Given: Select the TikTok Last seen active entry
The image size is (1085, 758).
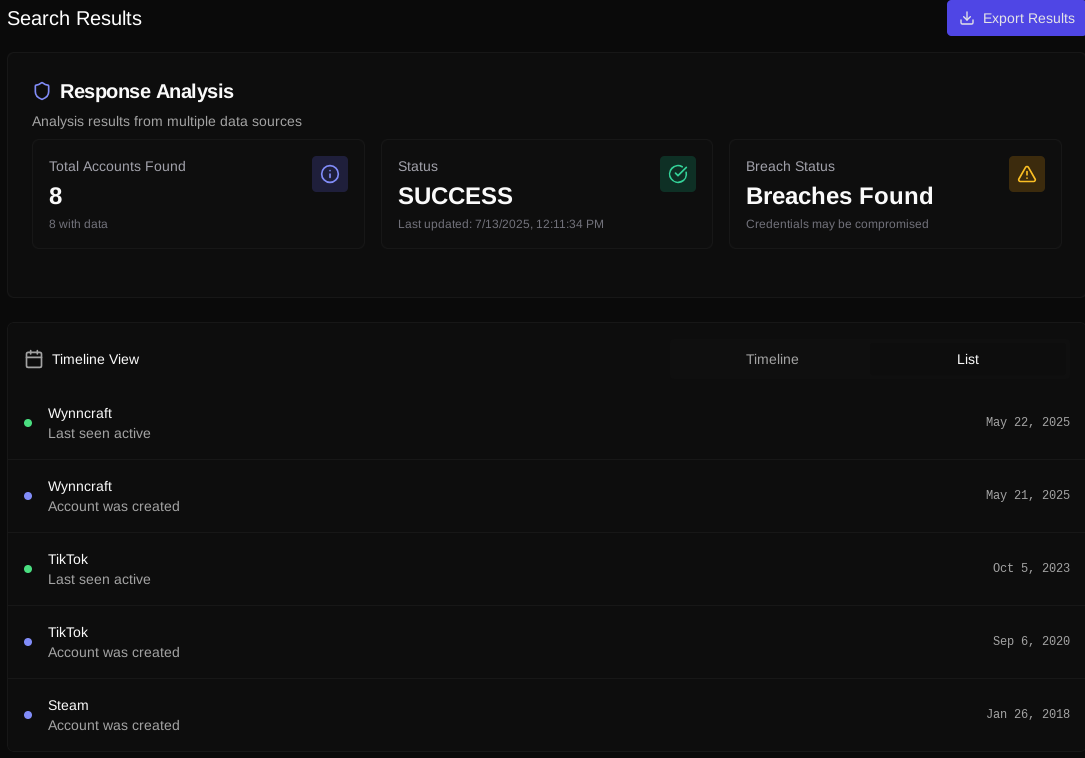Looking at the screenshot, I should coord(99,569).
